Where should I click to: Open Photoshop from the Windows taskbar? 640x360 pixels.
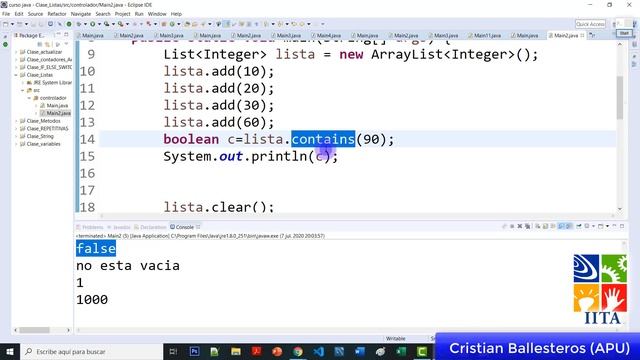point(194,351)
